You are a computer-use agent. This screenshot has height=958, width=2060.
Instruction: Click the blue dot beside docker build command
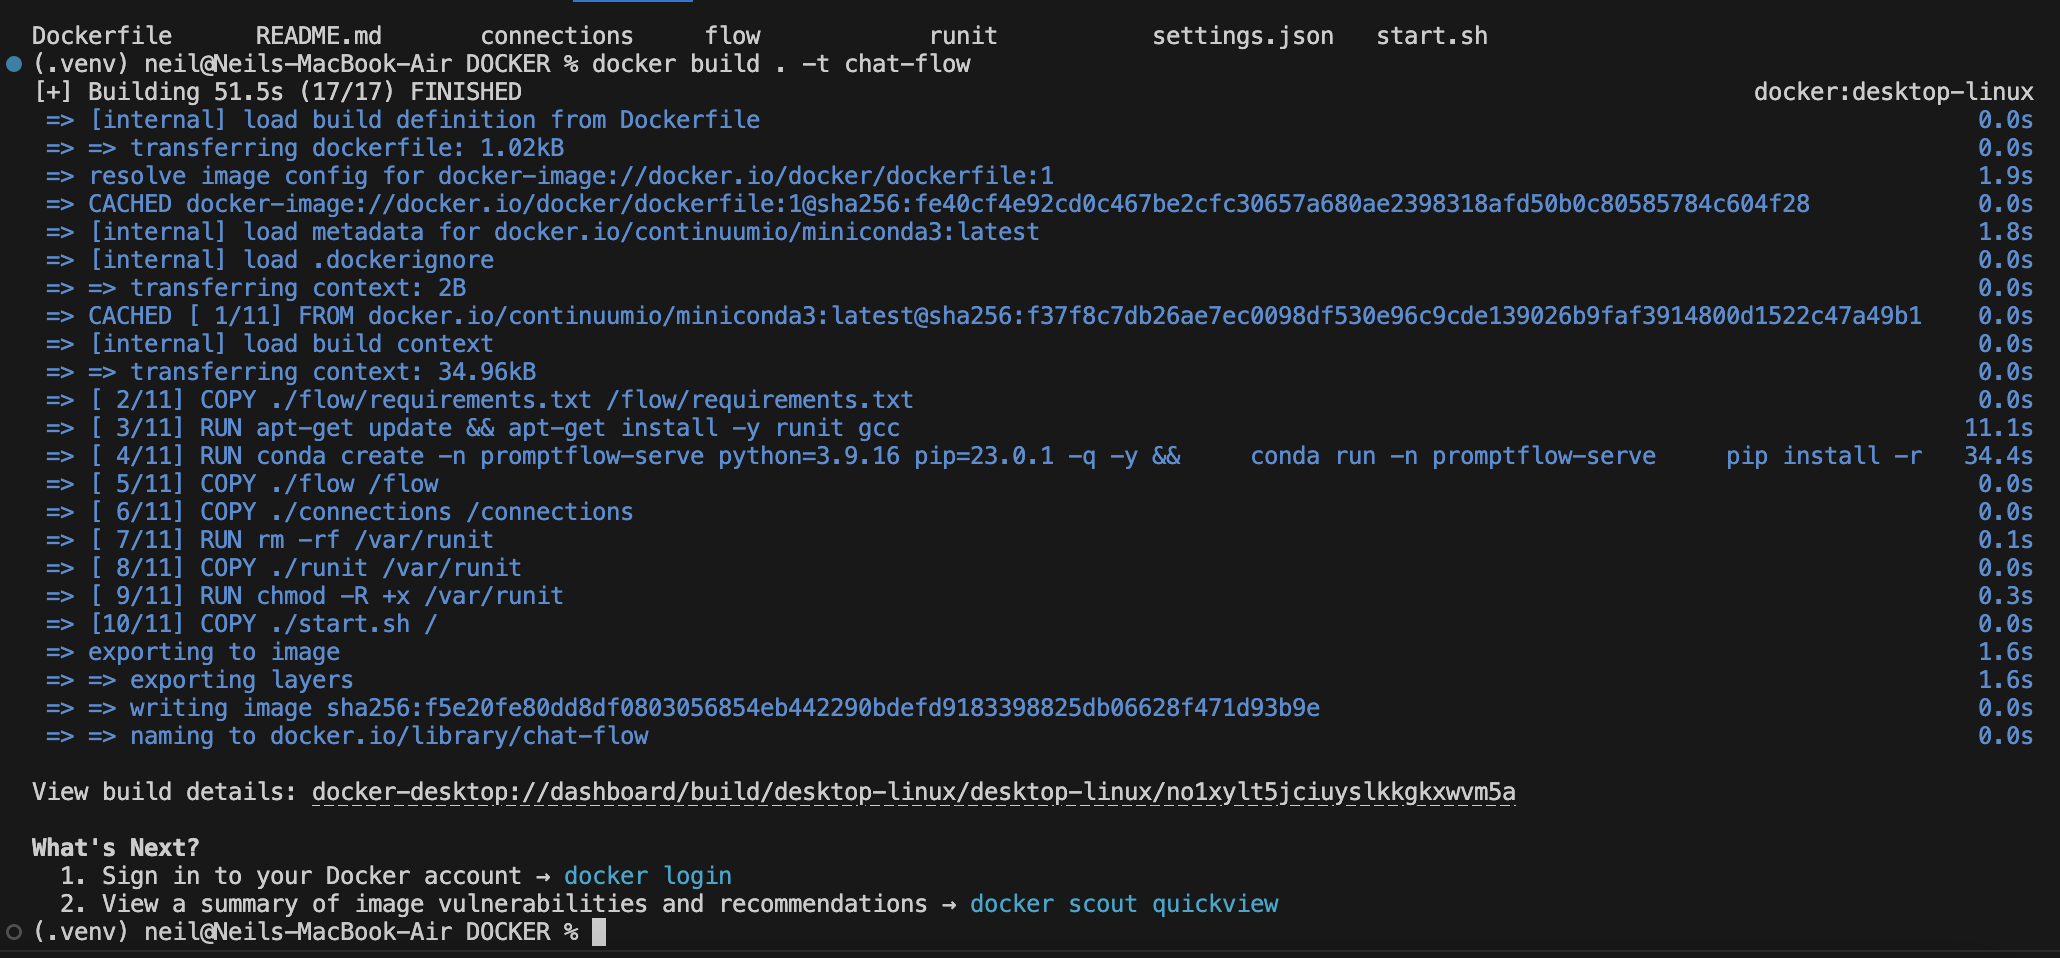14,64
